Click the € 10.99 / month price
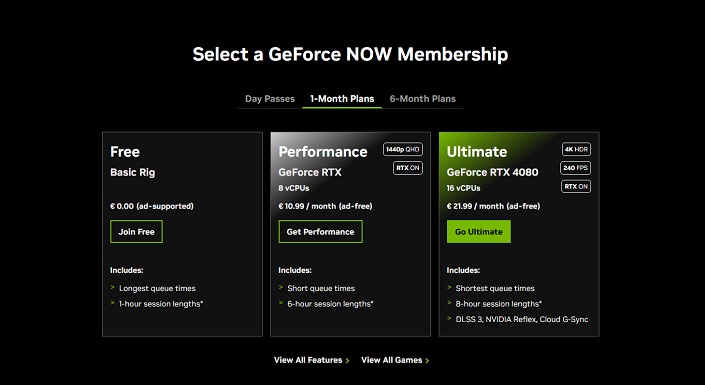705x385 pixels. 325,206
